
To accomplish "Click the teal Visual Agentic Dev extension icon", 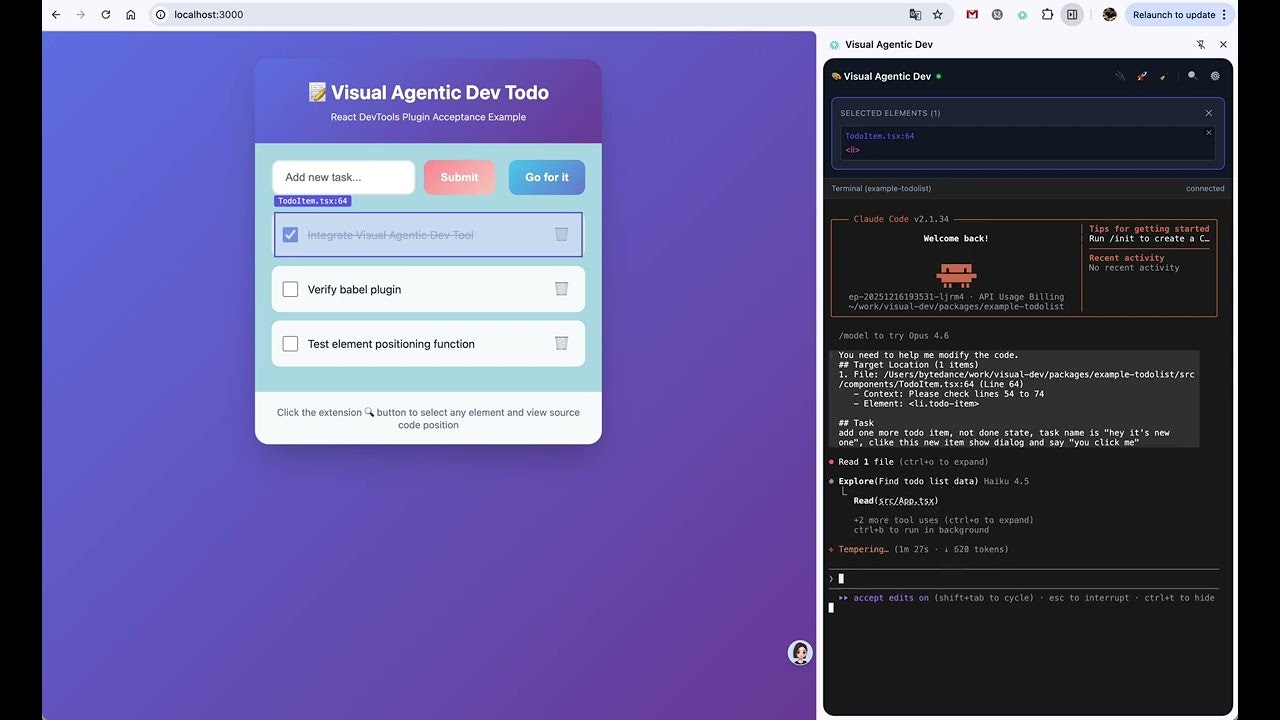I will (x=1022, y=15).
